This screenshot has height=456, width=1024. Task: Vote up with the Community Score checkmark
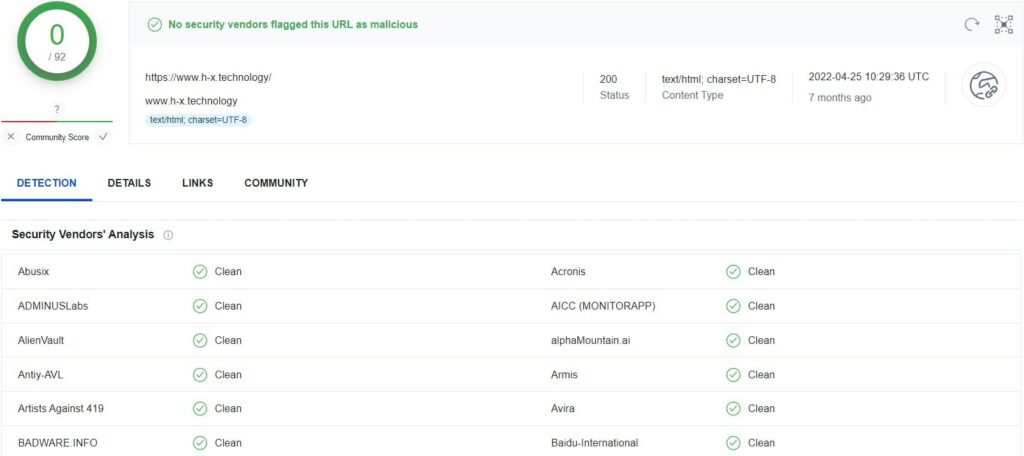coord(103,137)
